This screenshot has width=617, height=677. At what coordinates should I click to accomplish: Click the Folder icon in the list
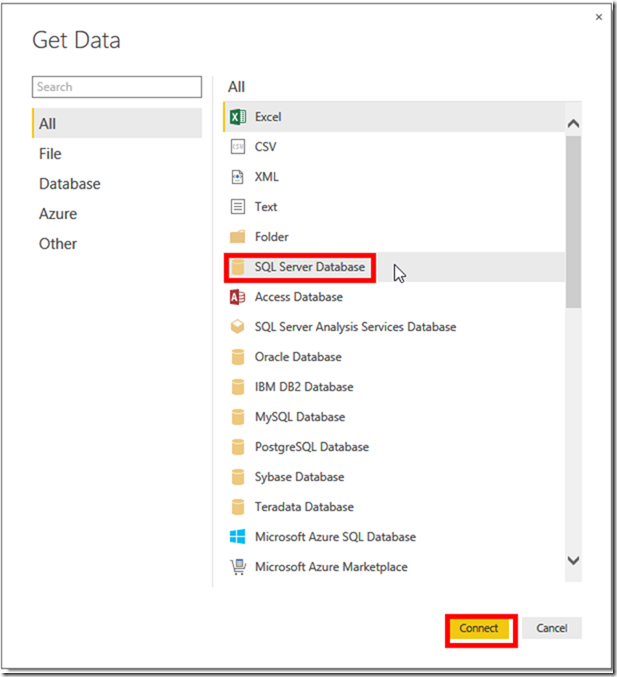point(237,237)
